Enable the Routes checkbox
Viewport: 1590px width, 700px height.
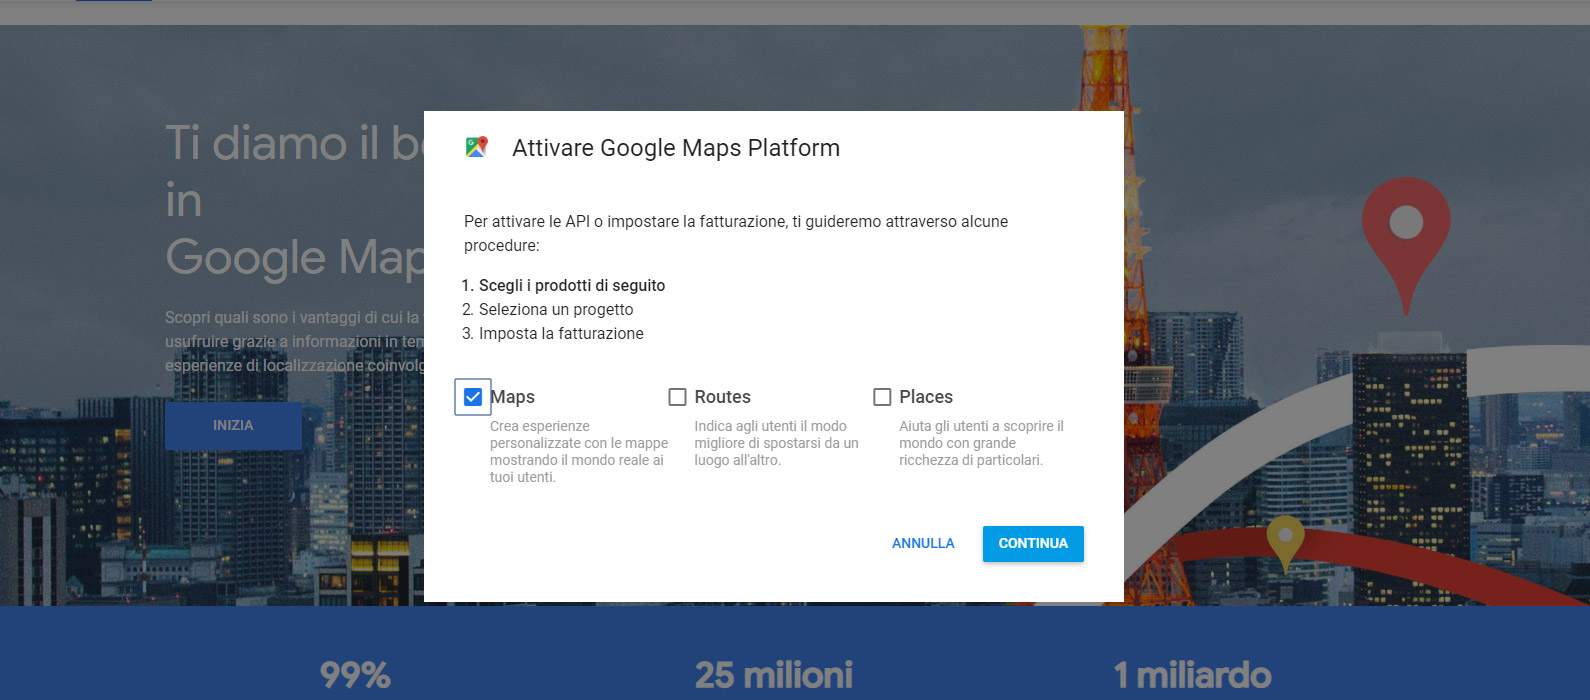(x=677, y=397)
